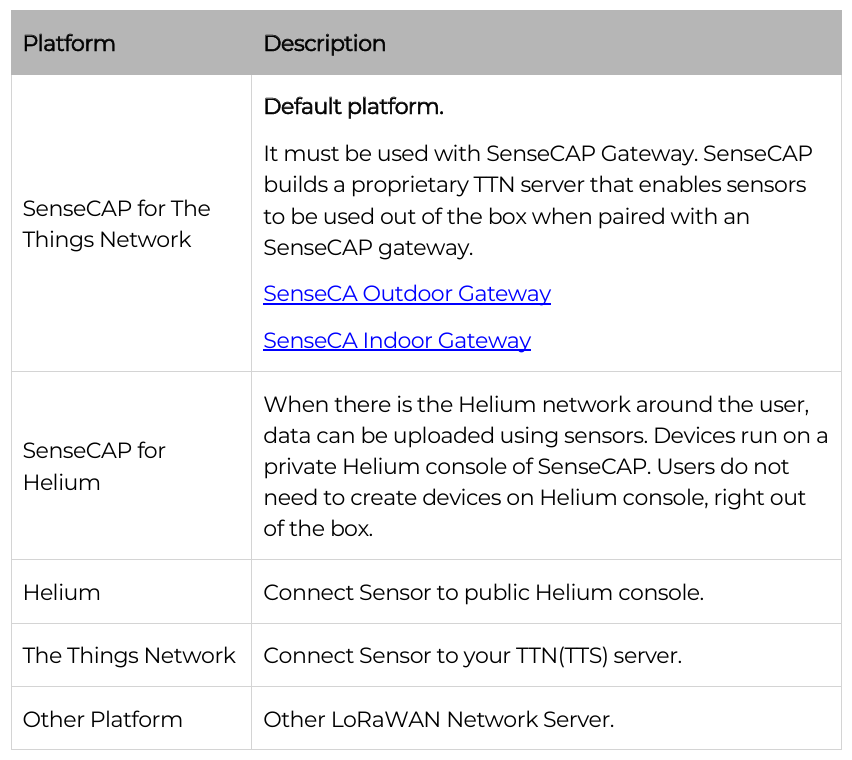Click the word Outdoor in the gateway link

tap(408, 293)
